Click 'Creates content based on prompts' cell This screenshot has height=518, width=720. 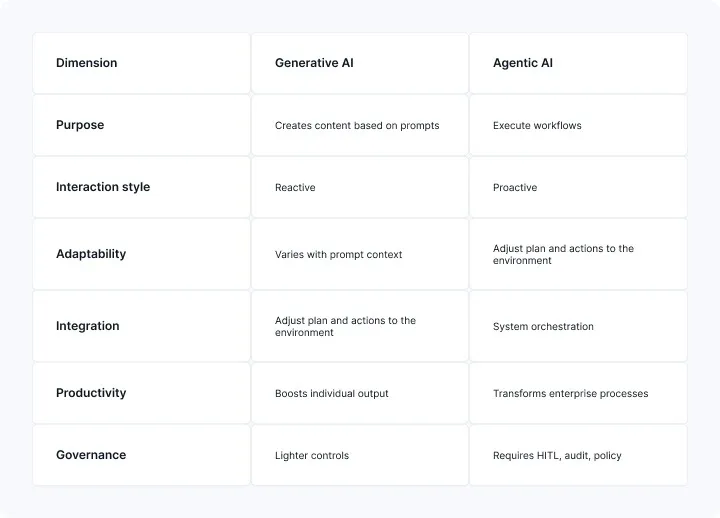(360, 125)
